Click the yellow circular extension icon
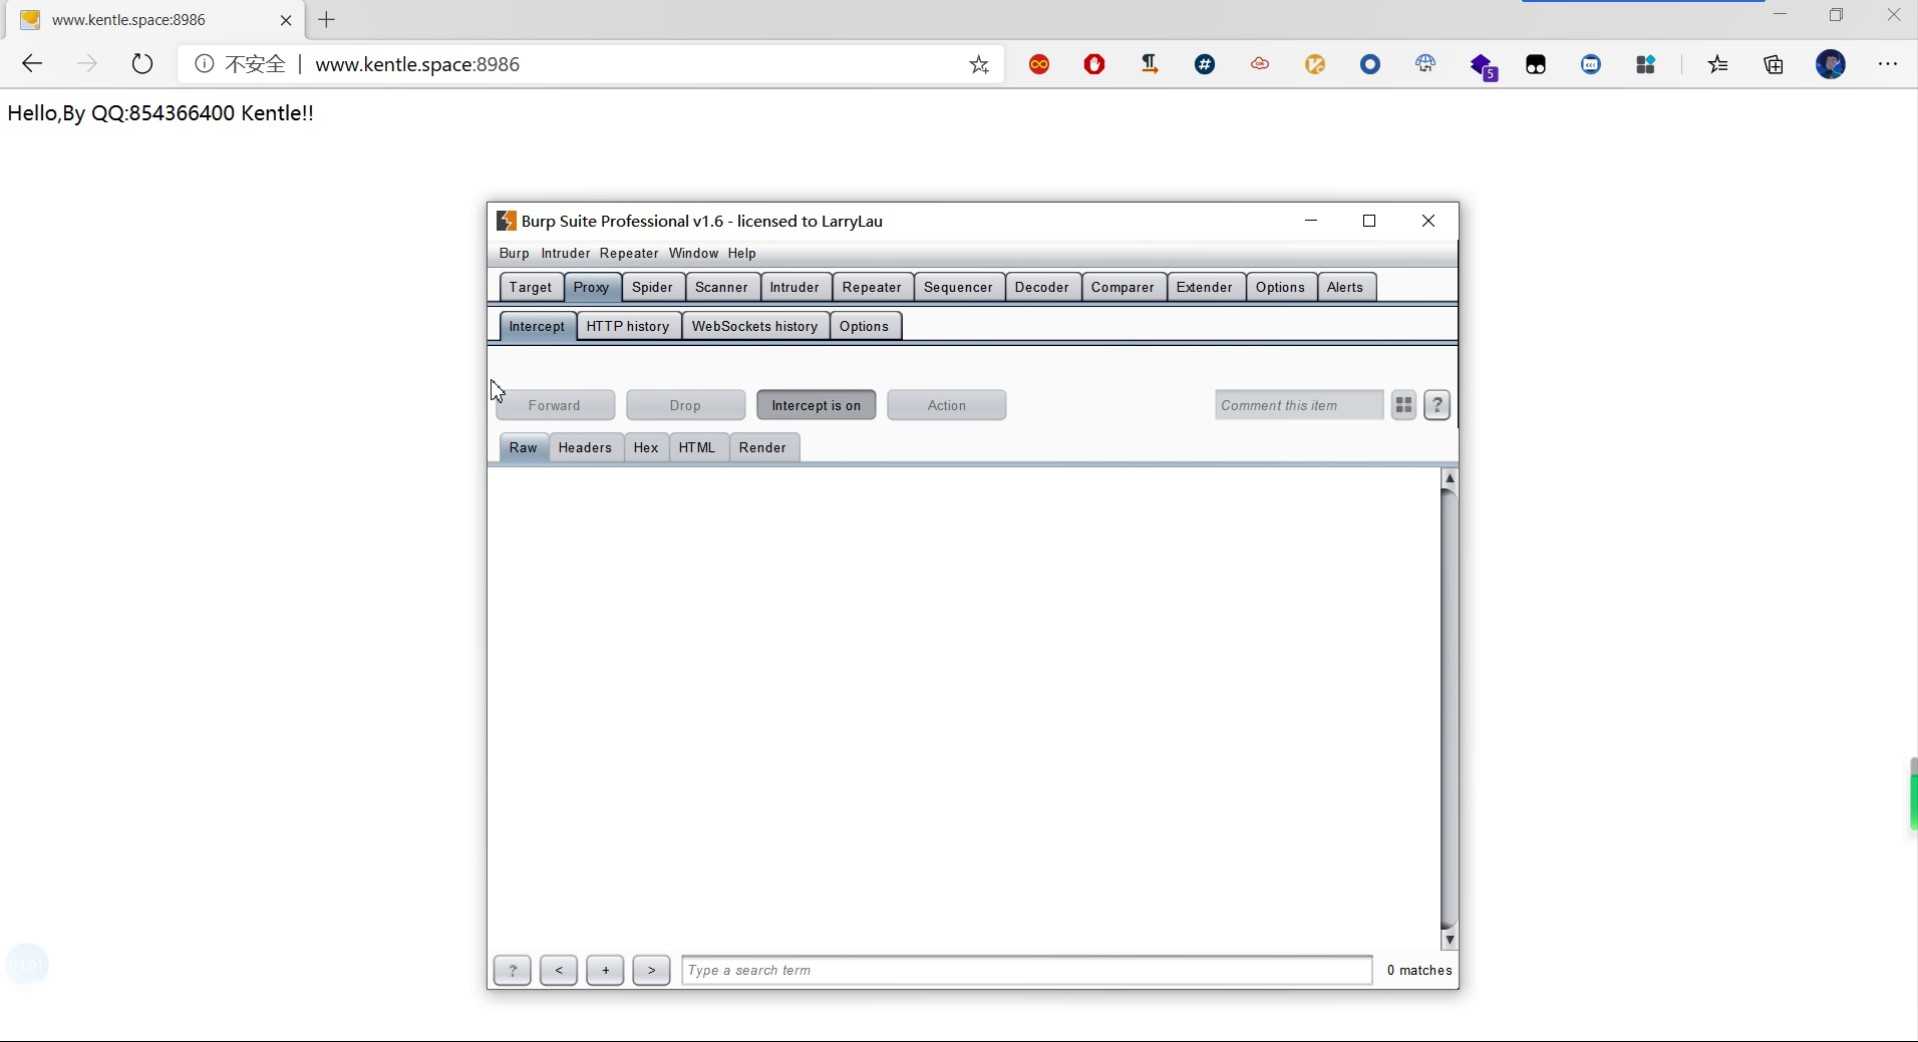The height and width of the screenshot is (1042, 1918). tap(1315, 65)
